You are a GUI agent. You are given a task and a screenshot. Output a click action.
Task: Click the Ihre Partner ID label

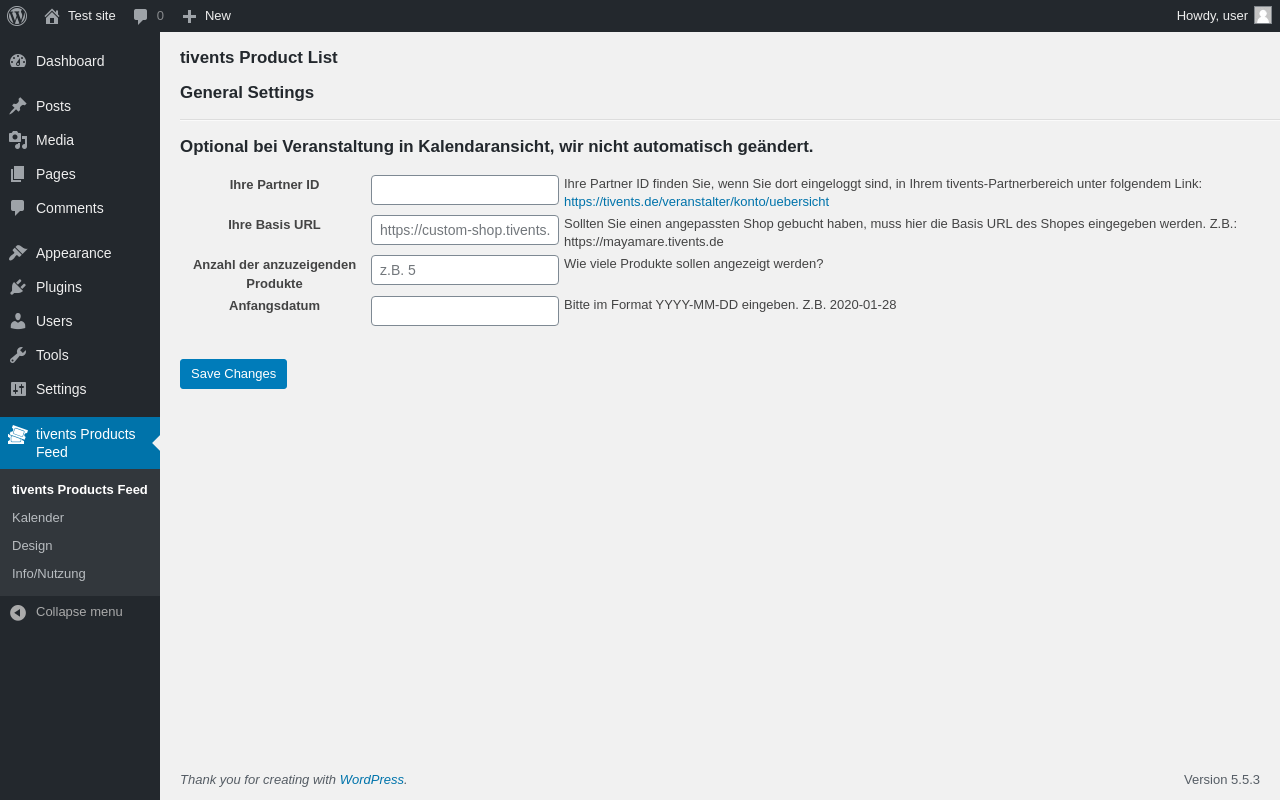(274, 185)
